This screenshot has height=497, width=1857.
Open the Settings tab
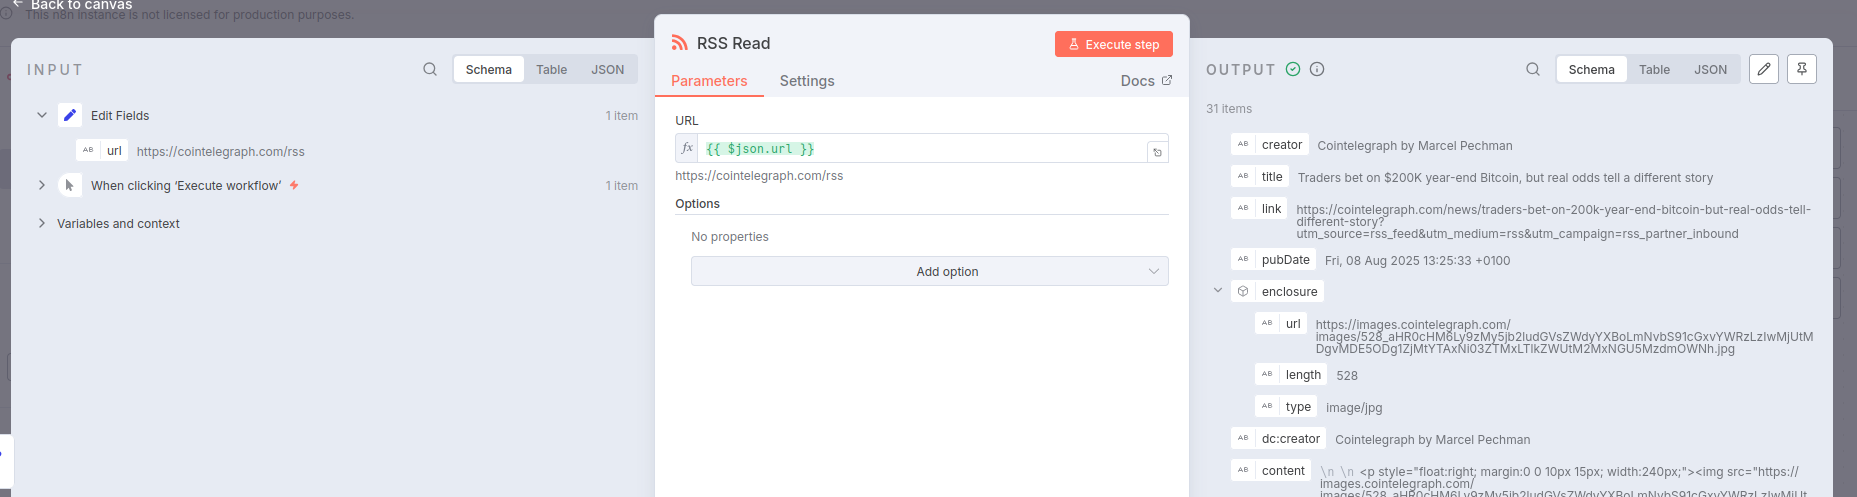(x=807, y=81)
